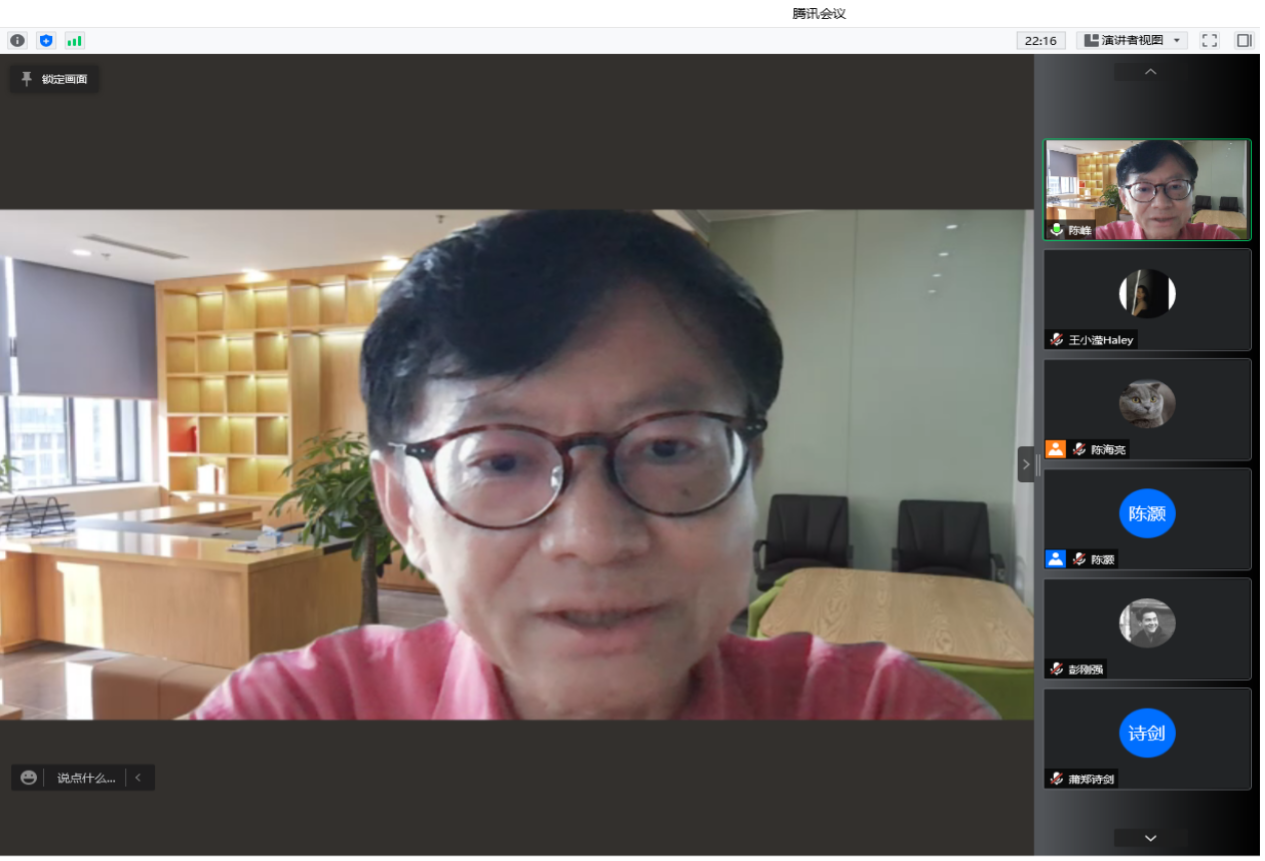Open the blue security shield icon
1265x861 pixels.
click(x=46, y=41)
